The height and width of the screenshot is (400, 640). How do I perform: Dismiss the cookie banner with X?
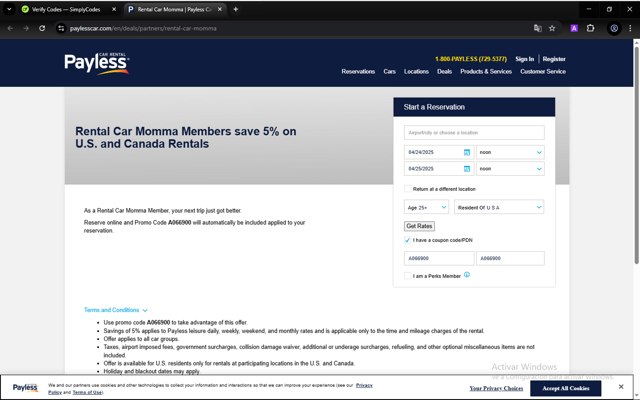tap(621, 387)
